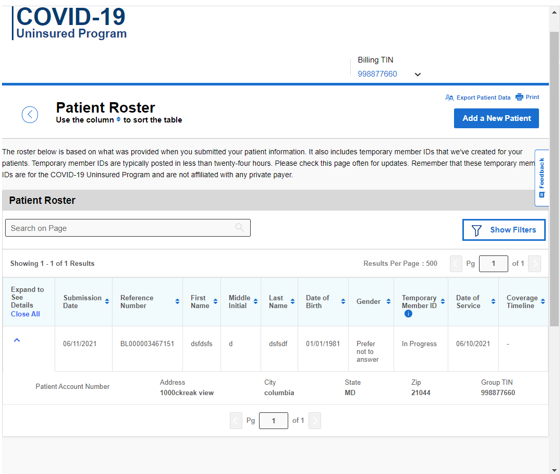Click the state value MD

pos(350,393)
